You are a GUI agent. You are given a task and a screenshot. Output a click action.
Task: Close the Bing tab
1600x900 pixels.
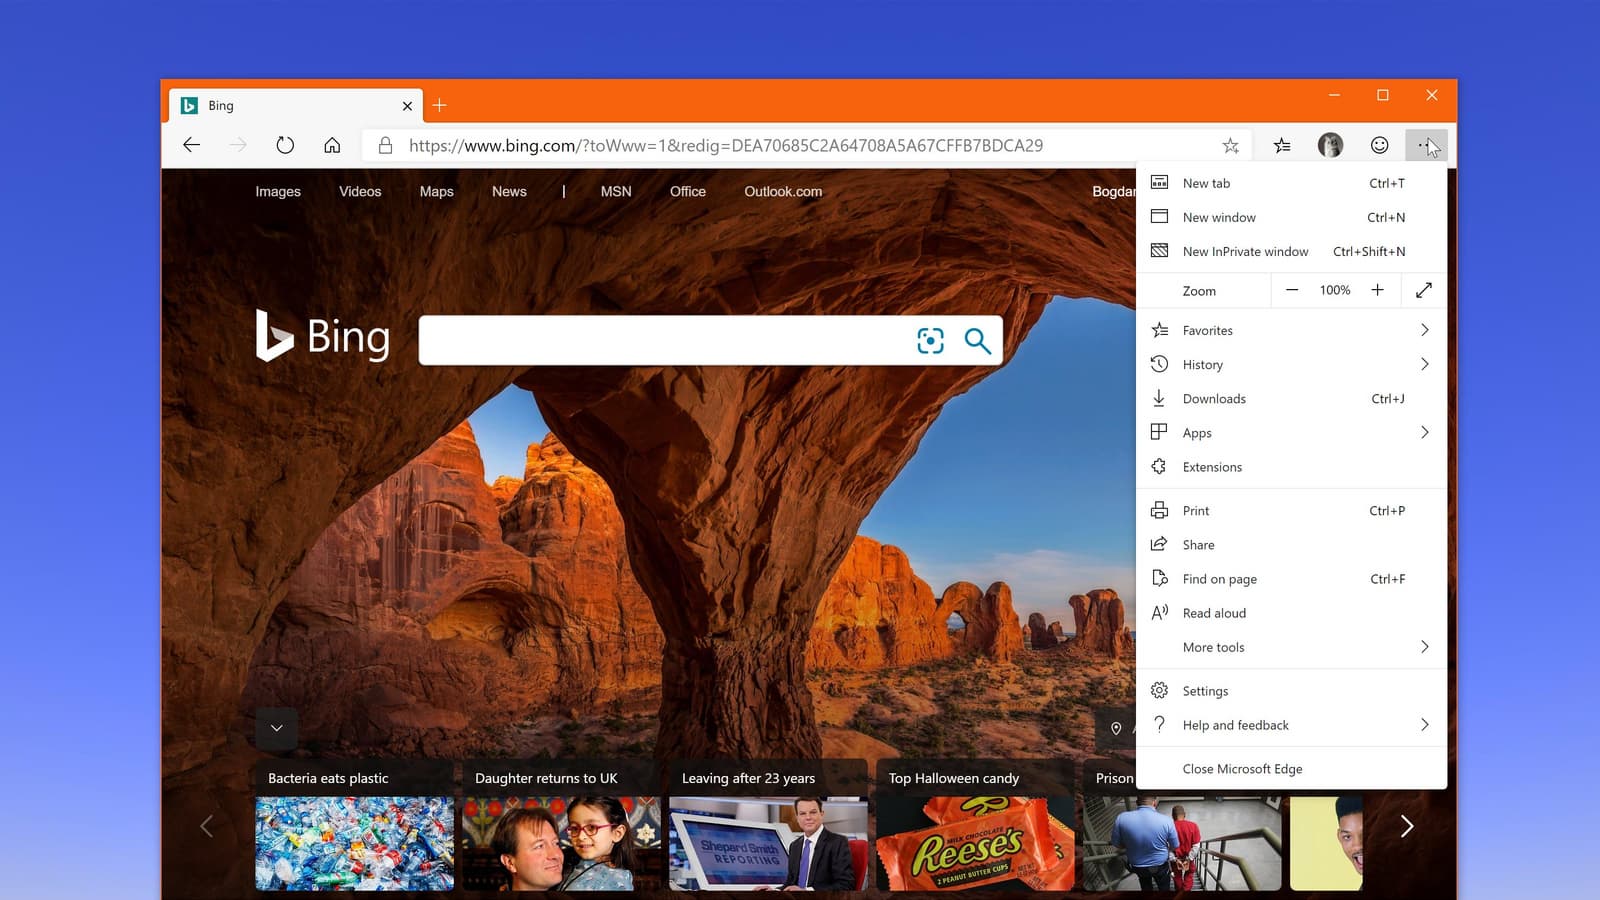pos(407,106)
